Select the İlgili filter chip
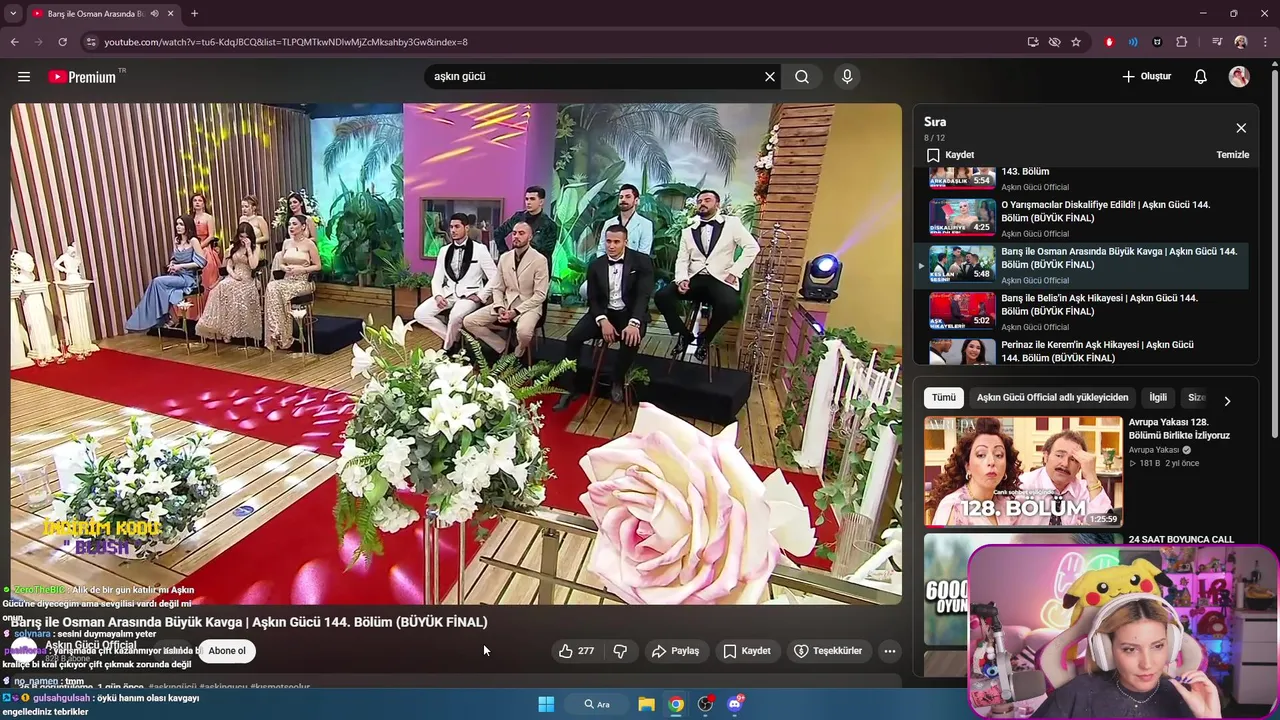 tap(1158, 398)
